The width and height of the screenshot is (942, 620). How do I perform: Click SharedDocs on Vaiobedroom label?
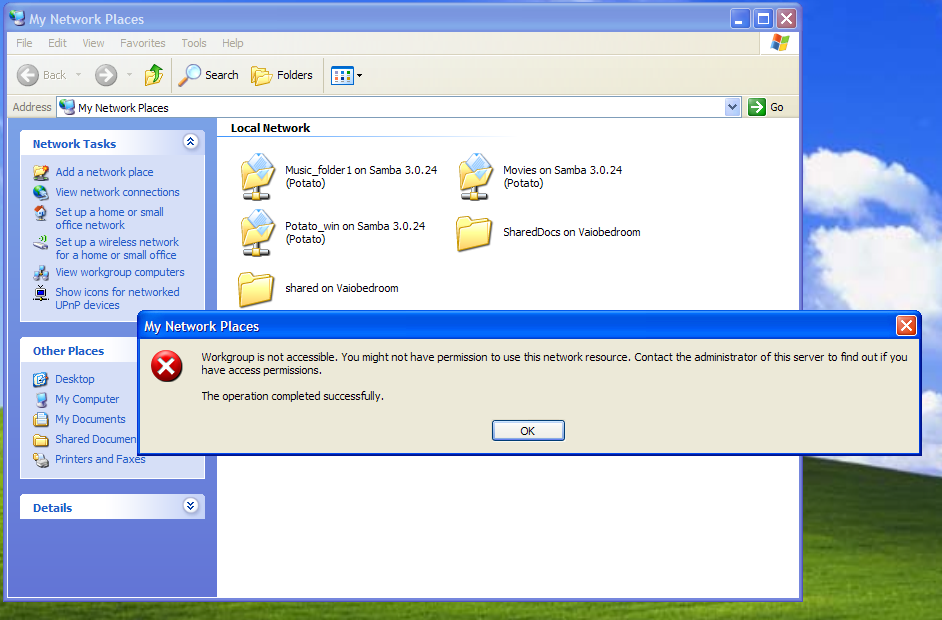(572, 232)
